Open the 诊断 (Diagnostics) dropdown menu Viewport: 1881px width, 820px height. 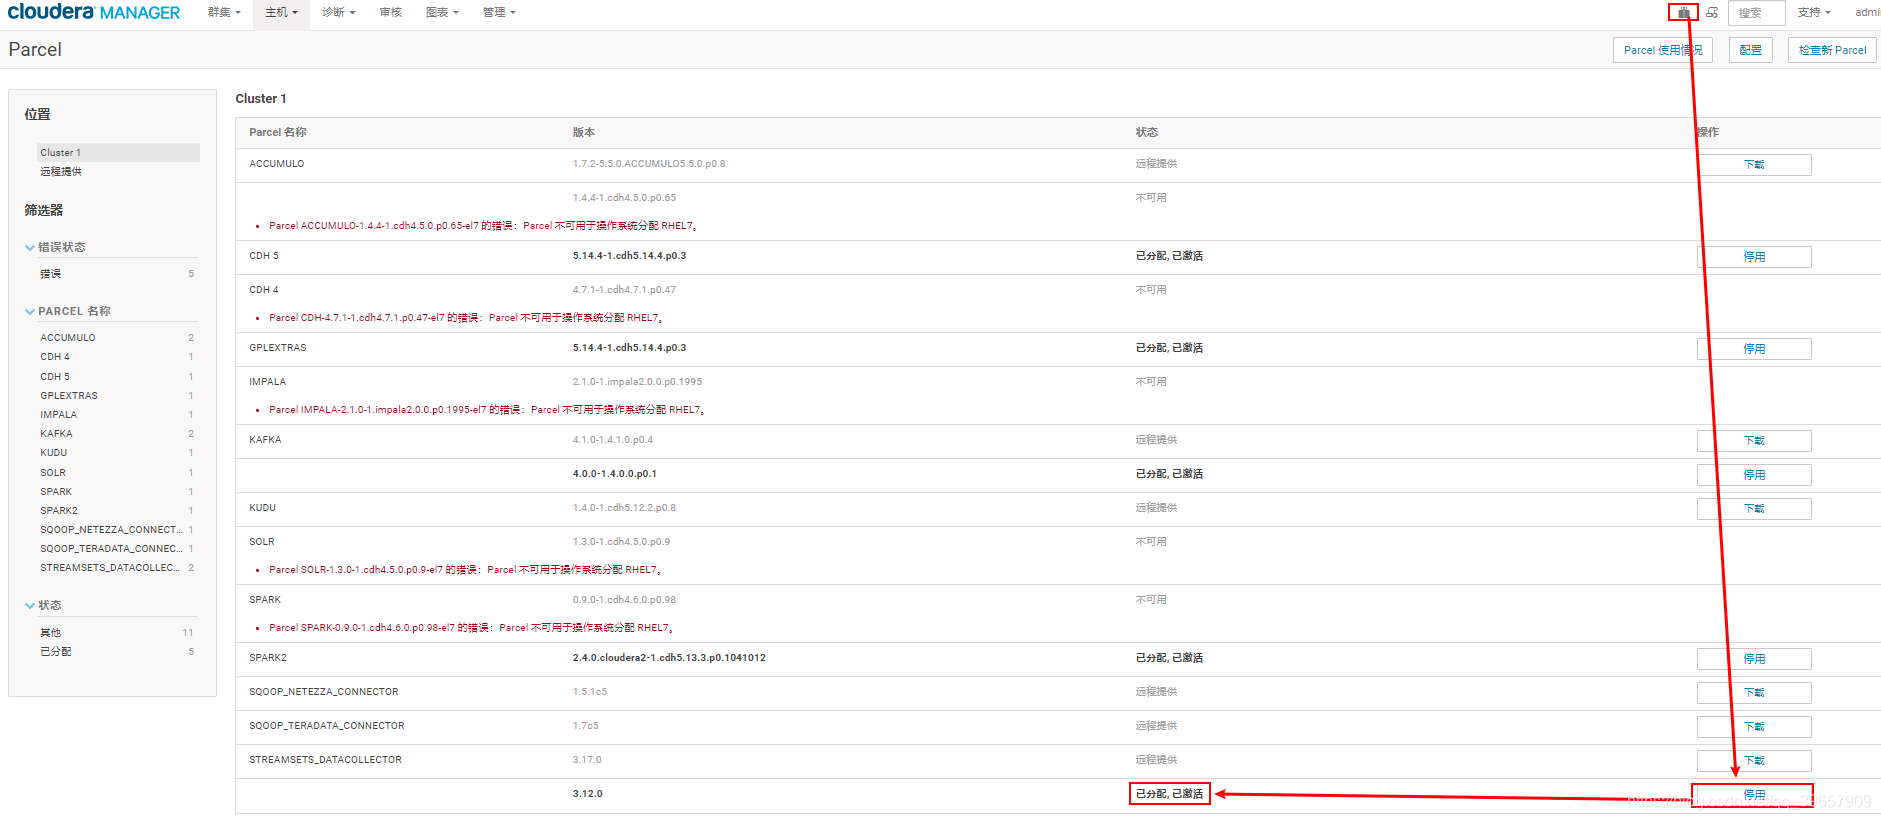click(339, 13)
